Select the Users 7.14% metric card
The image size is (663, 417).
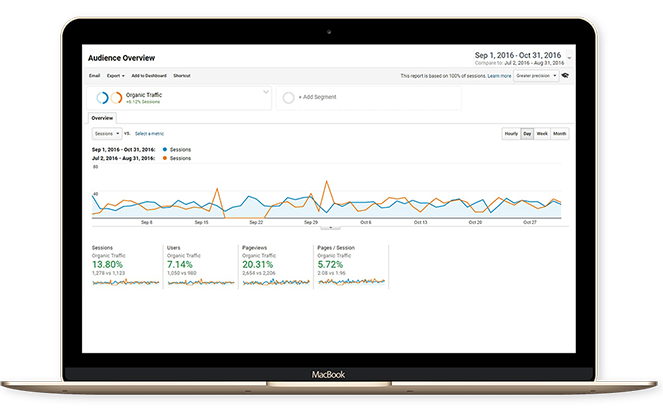coord(200,266)
